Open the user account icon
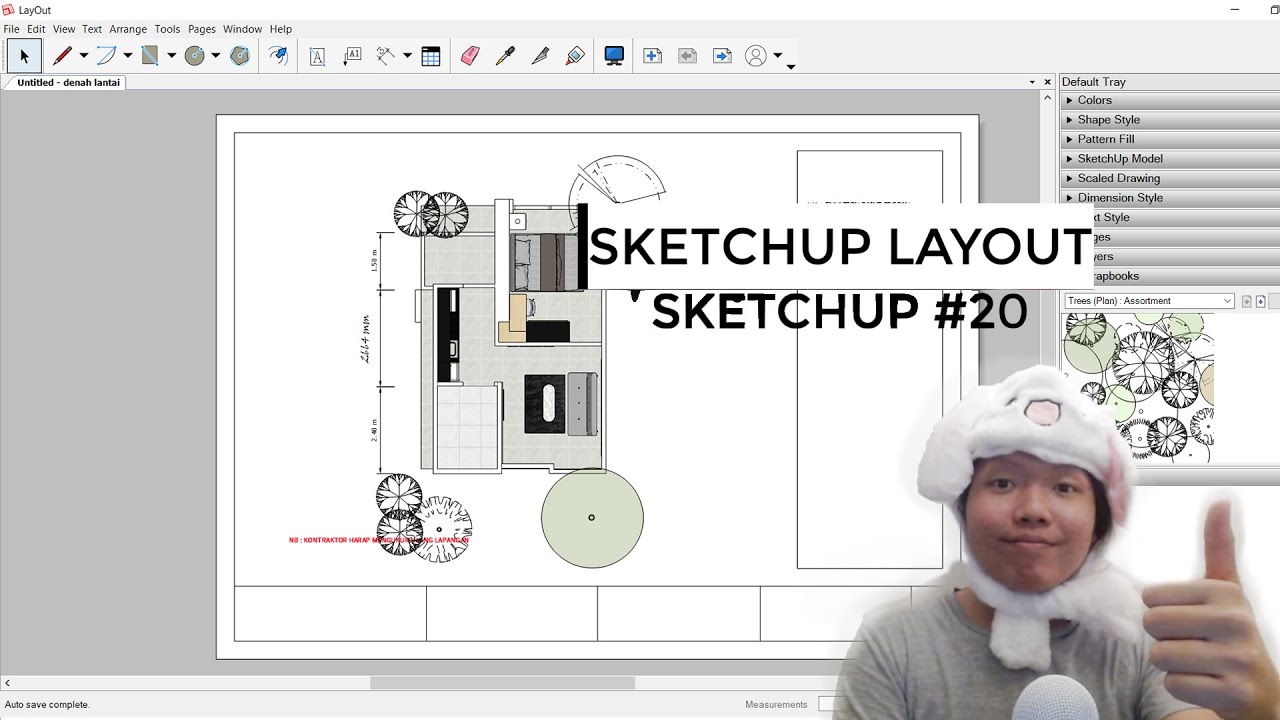Viewport: 1280px width, 720px height. point(756,56)
